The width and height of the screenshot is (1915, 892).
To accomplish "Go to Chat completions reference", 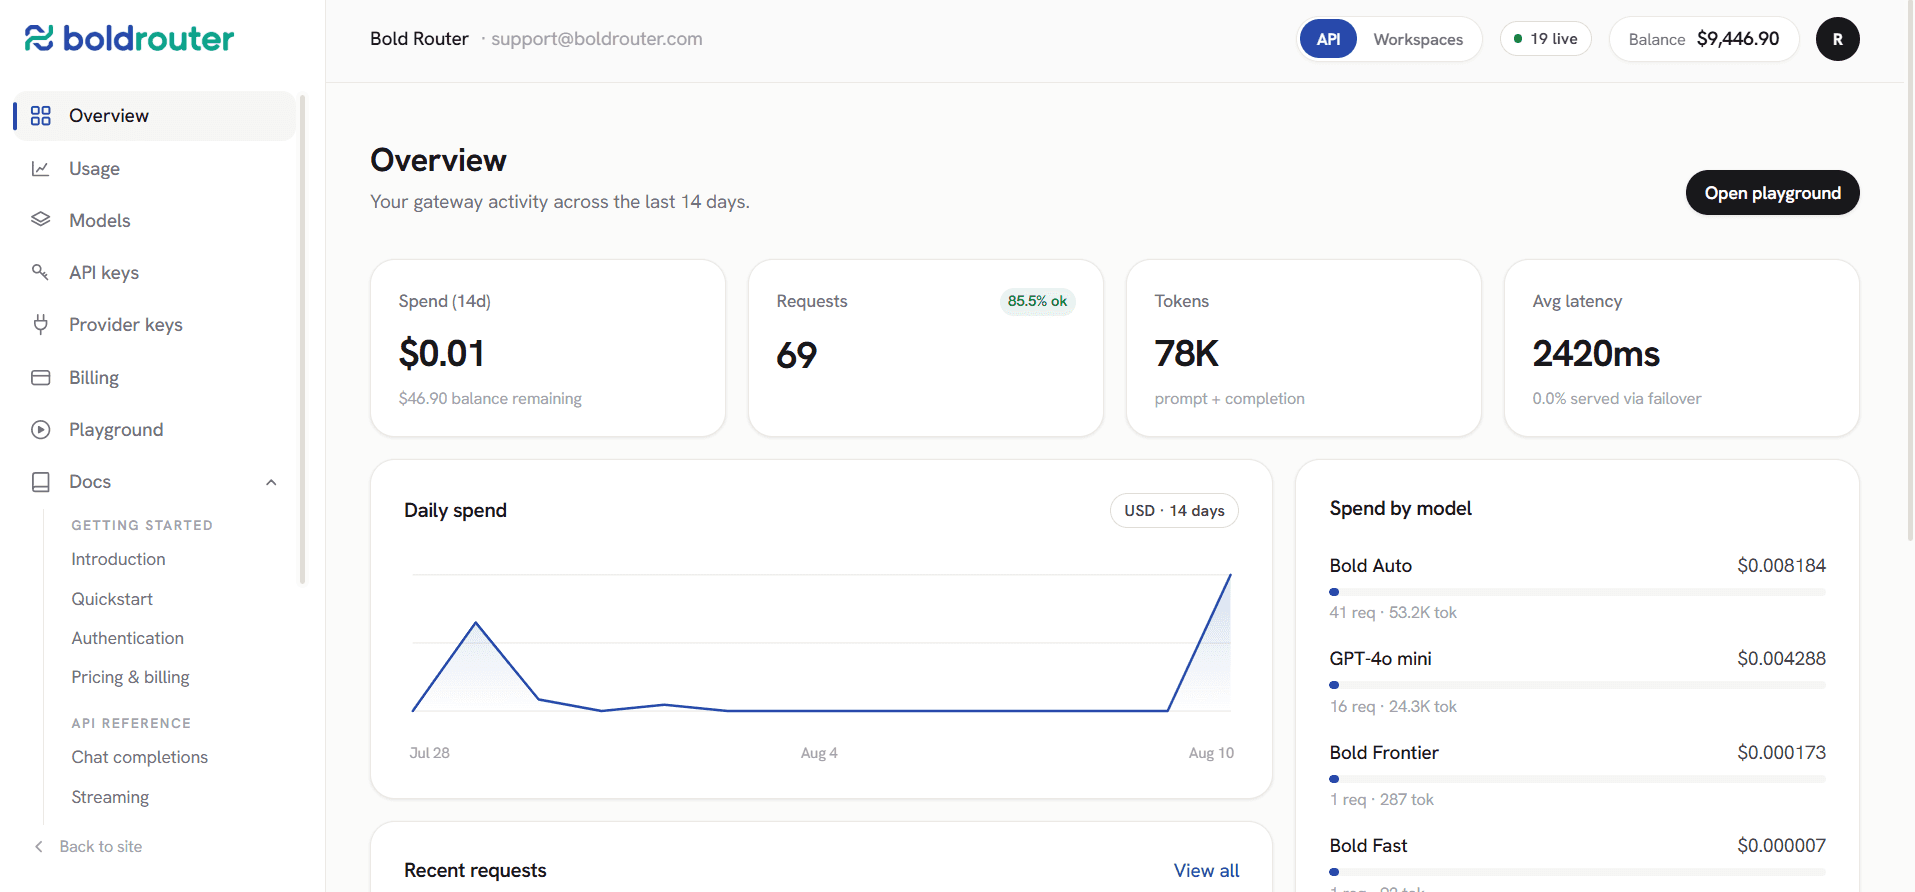I will click(140, 757).
